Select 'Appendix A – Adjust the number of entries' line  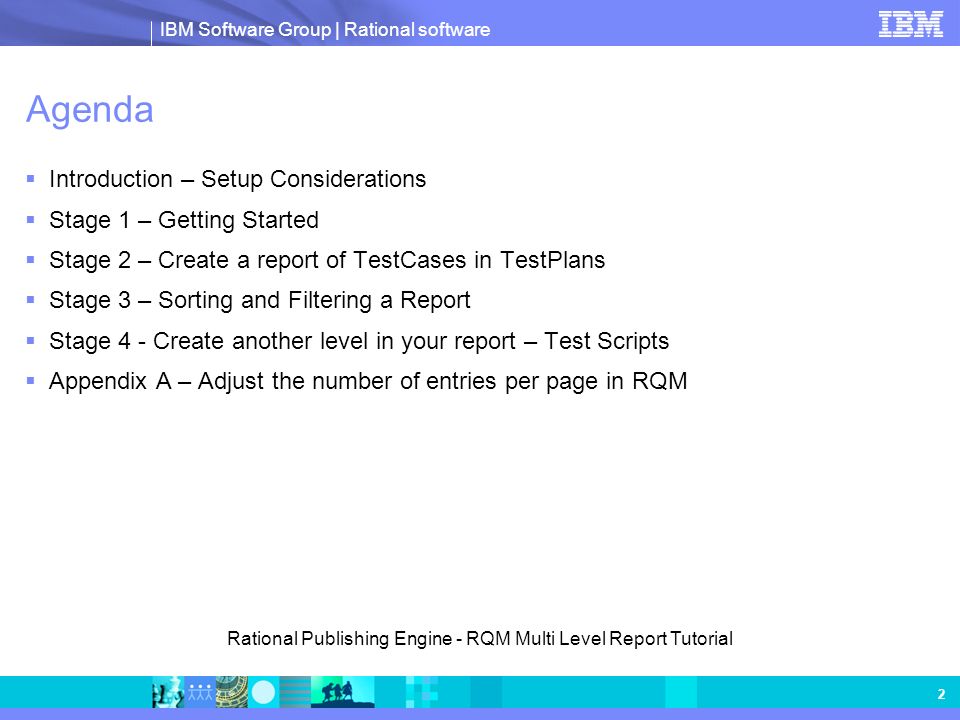[368, 381]
